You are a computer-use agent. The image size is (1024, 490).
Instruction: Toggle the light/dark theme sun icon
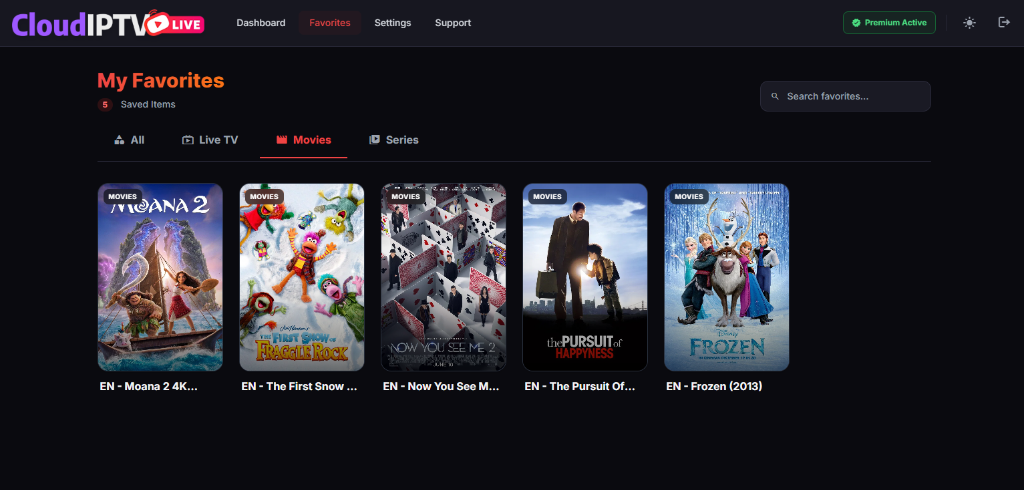(969, 23)
